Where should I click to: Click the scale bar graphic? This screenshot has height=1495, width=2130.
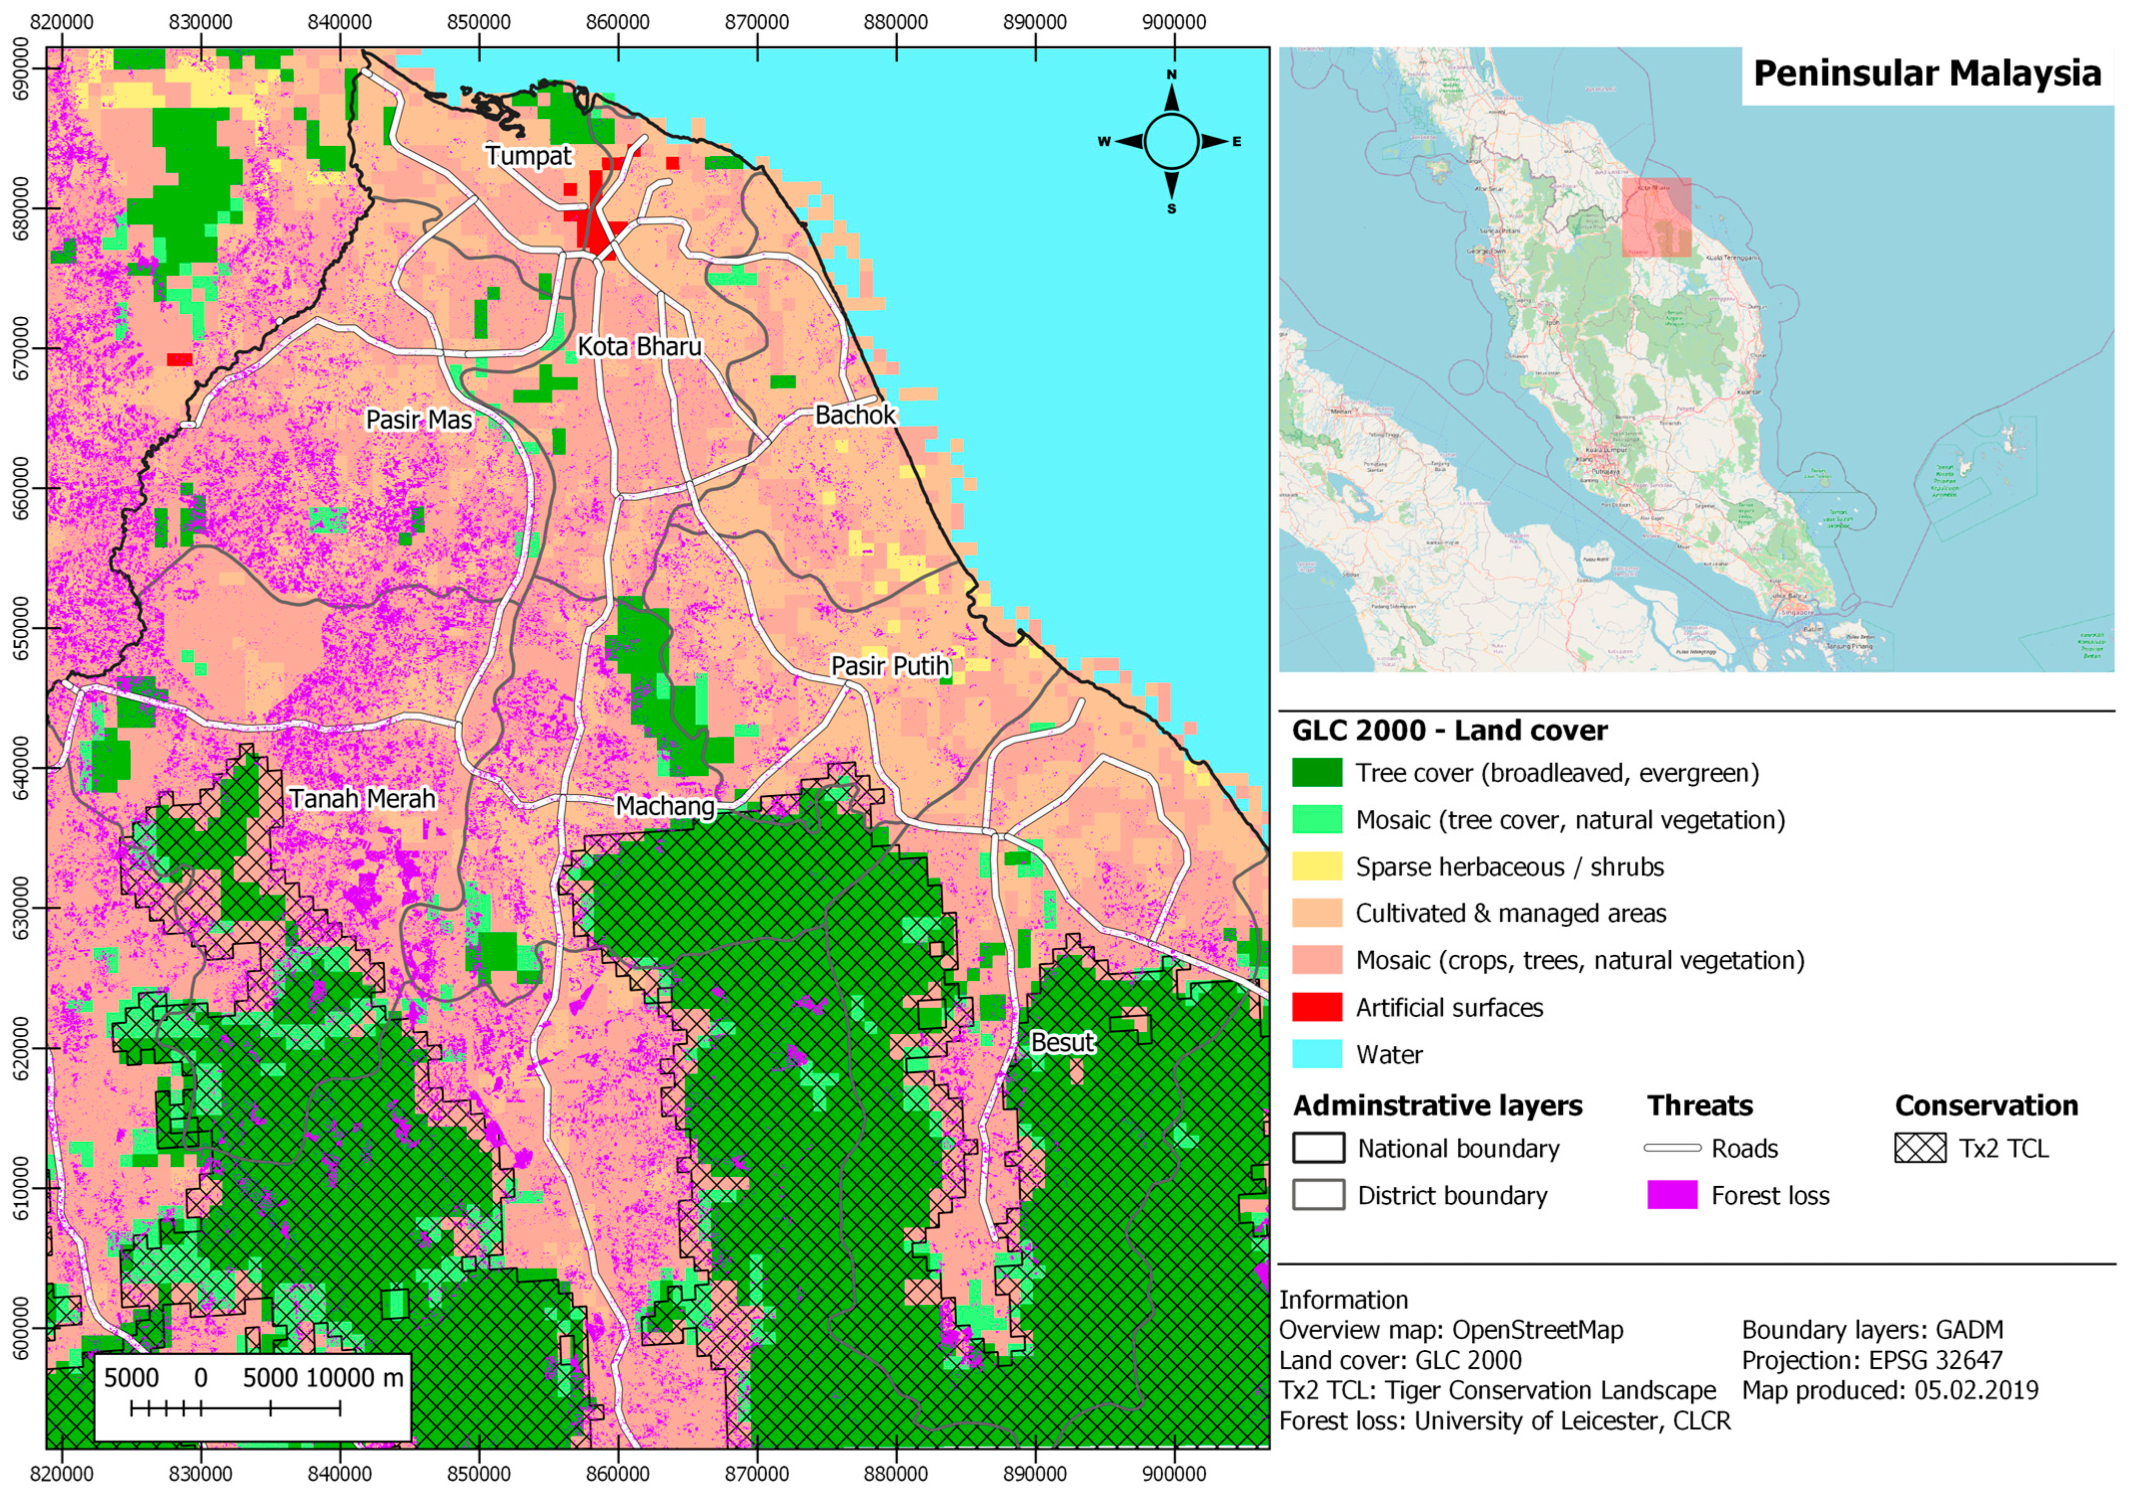tap(236, 1408)
